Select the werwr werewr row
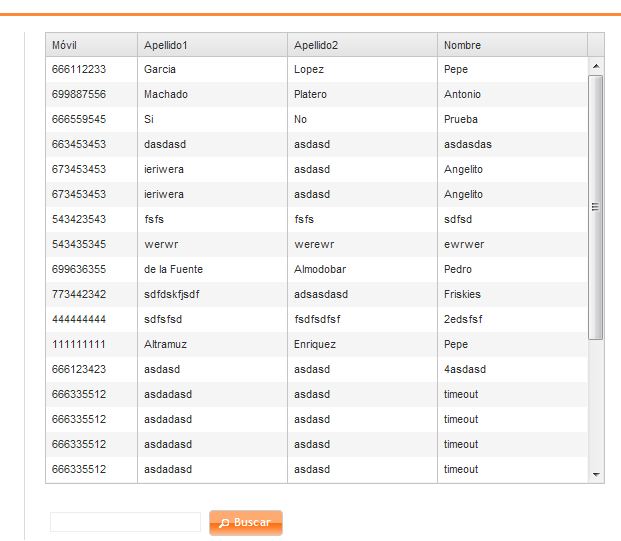621x541 pixels. tap(316, 244)
